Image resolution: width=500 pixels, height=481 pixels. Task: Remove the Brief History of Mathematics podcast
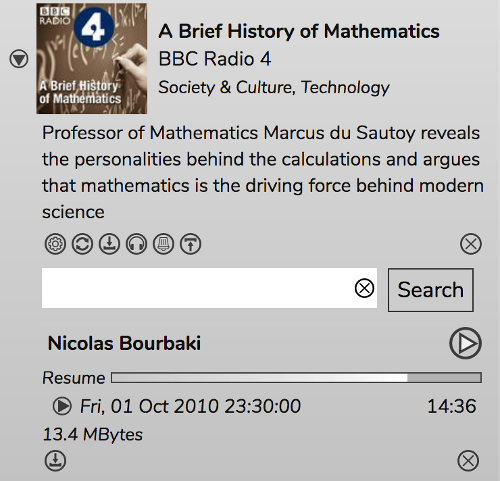471,244
